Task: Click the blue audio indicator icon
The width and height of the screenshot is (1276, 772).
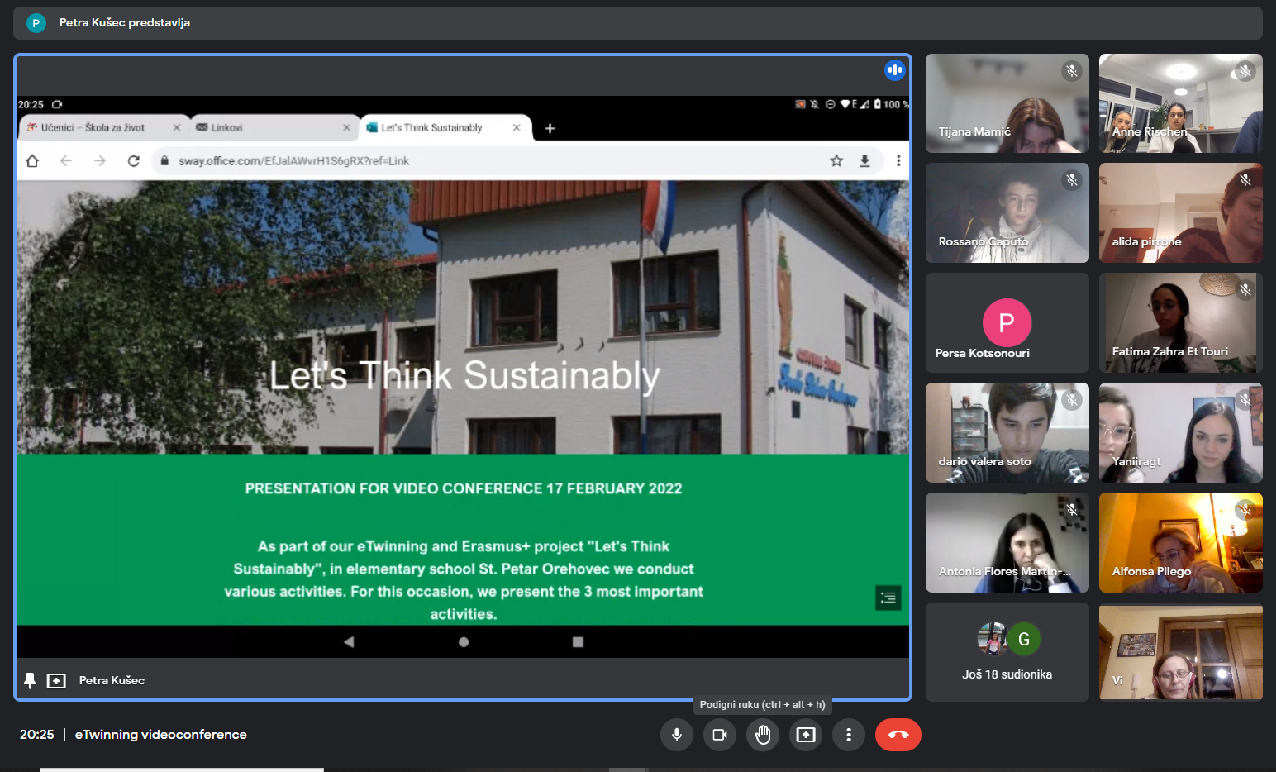Action: pos(894,70)
